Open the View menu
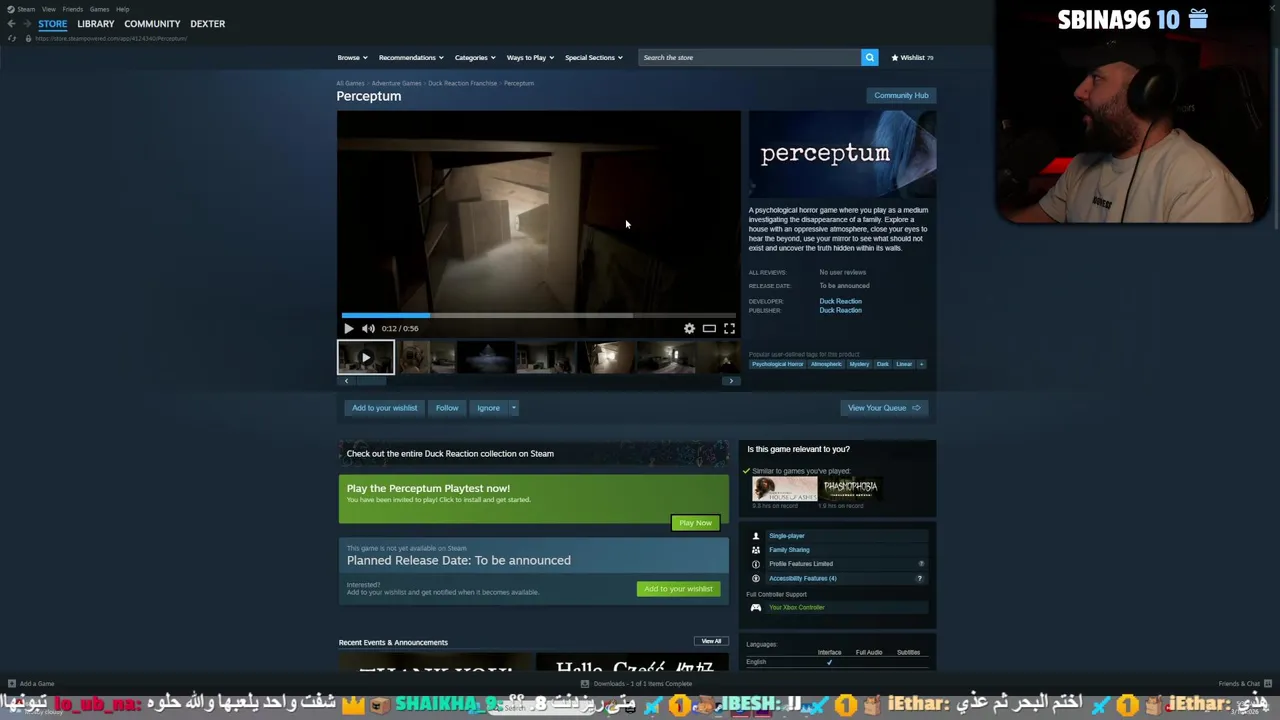 [49, 9]
